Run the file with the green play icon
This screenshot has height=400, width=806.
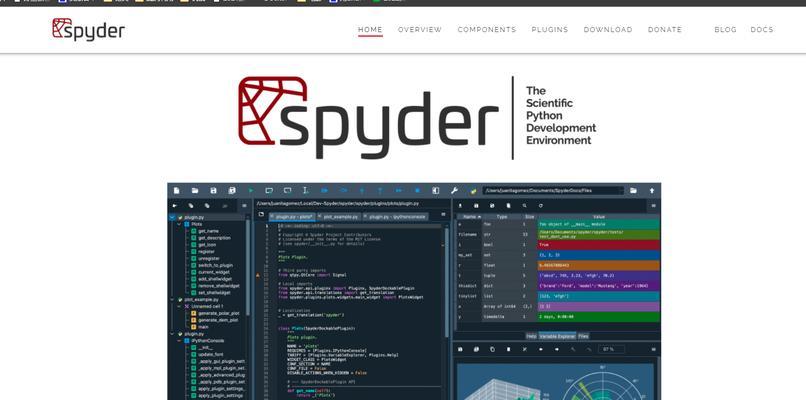[x=251, y=190]
